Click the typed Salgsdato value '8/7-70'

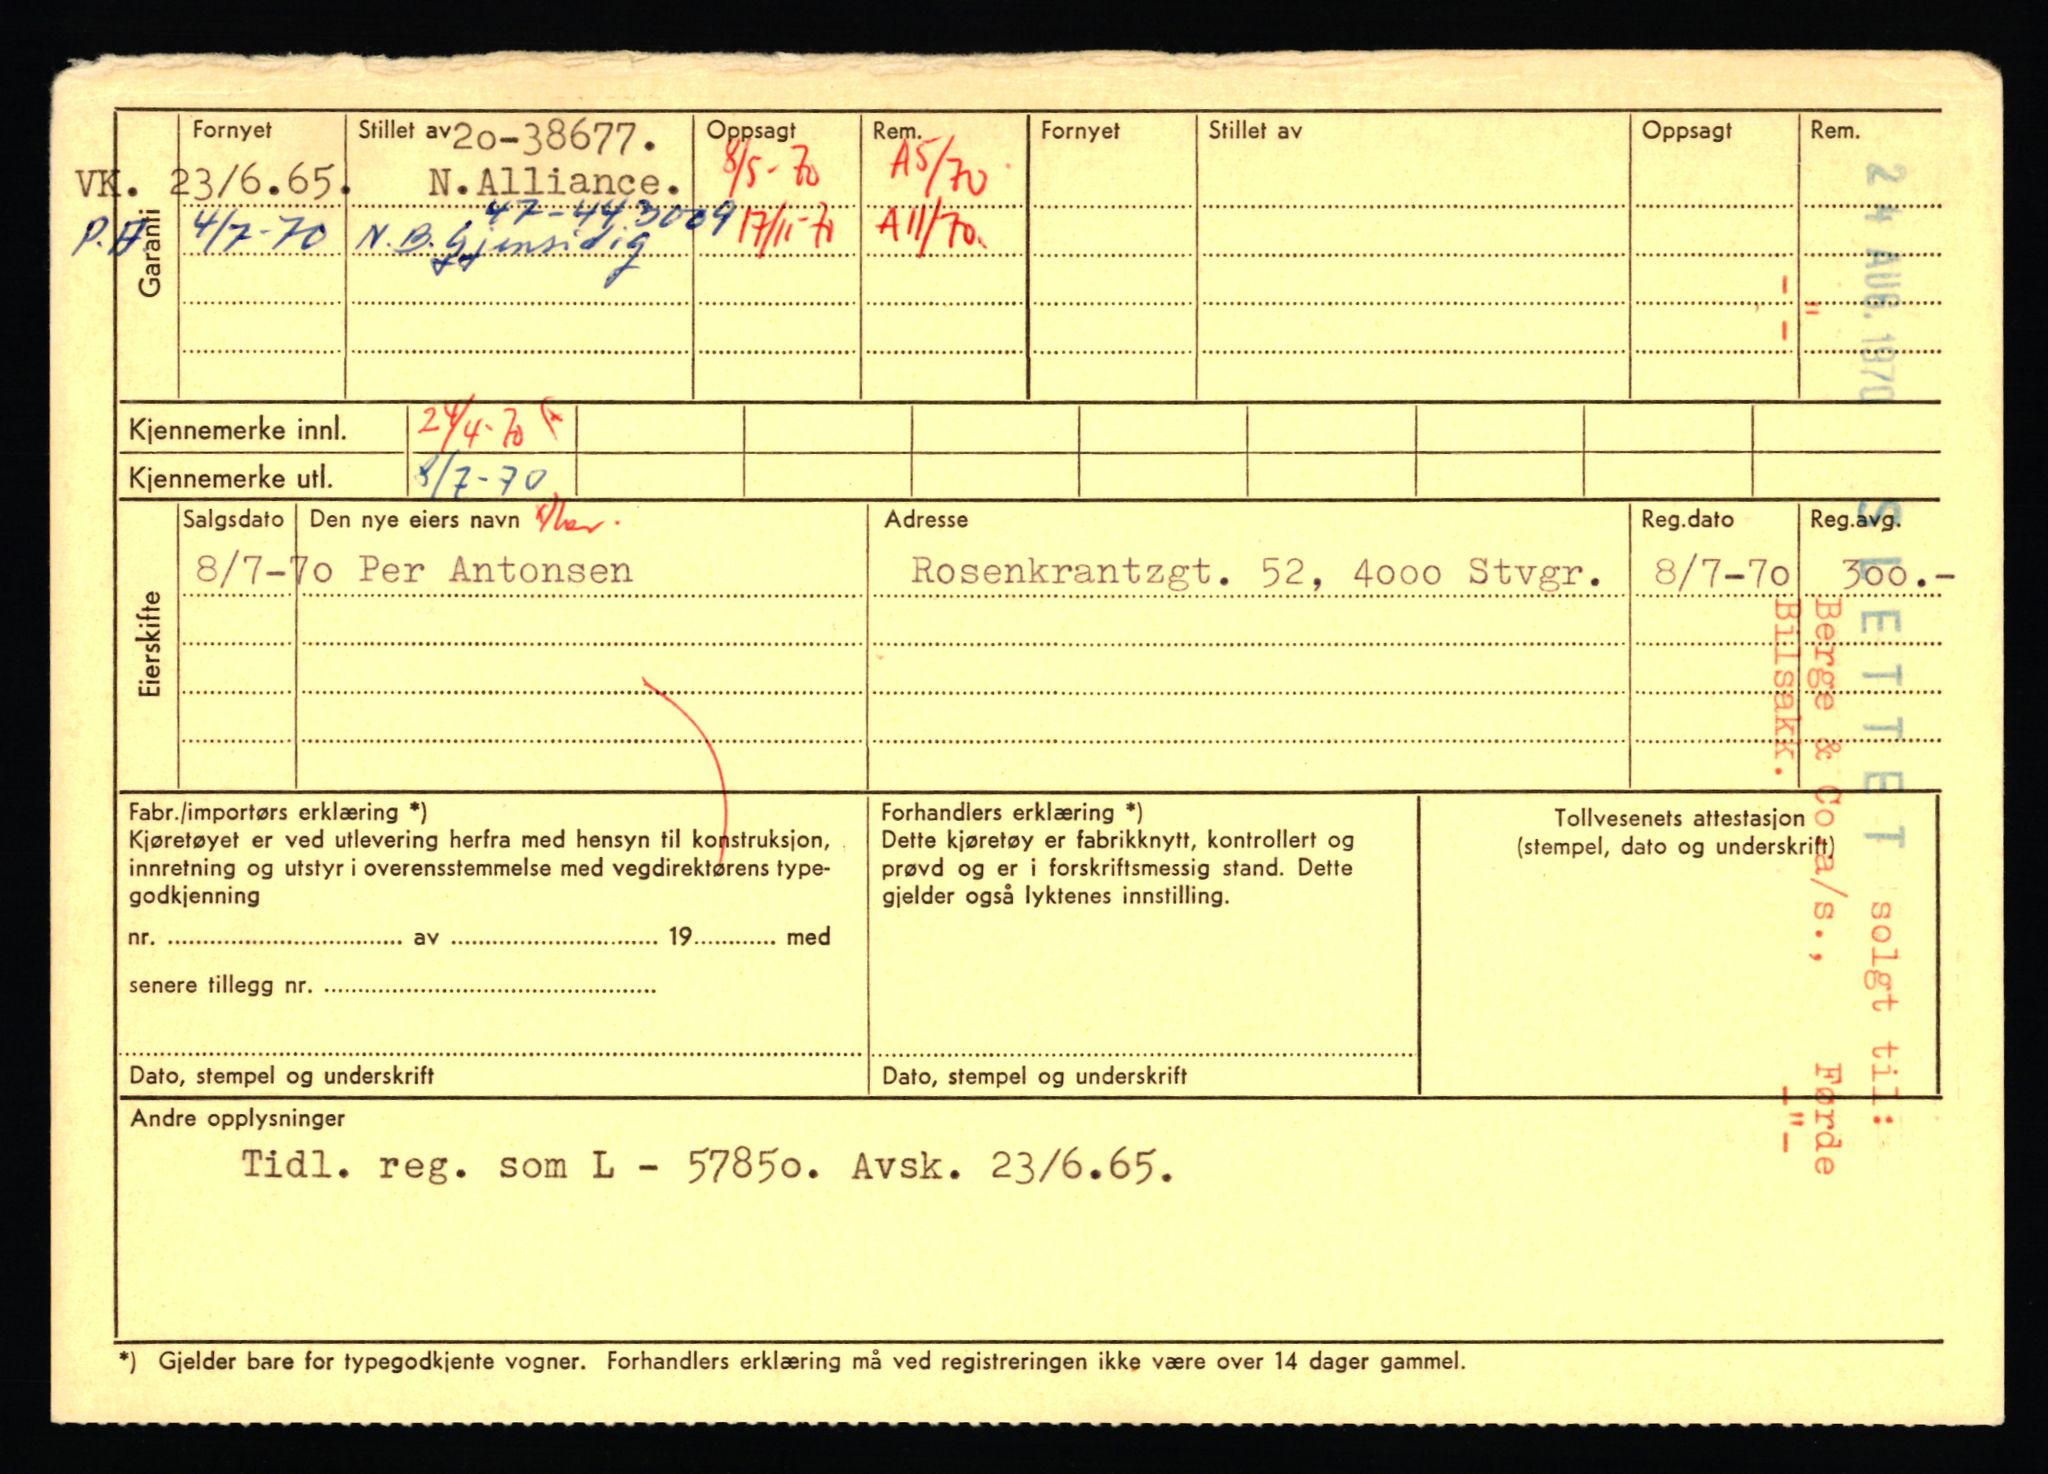[x=264, y=570]
